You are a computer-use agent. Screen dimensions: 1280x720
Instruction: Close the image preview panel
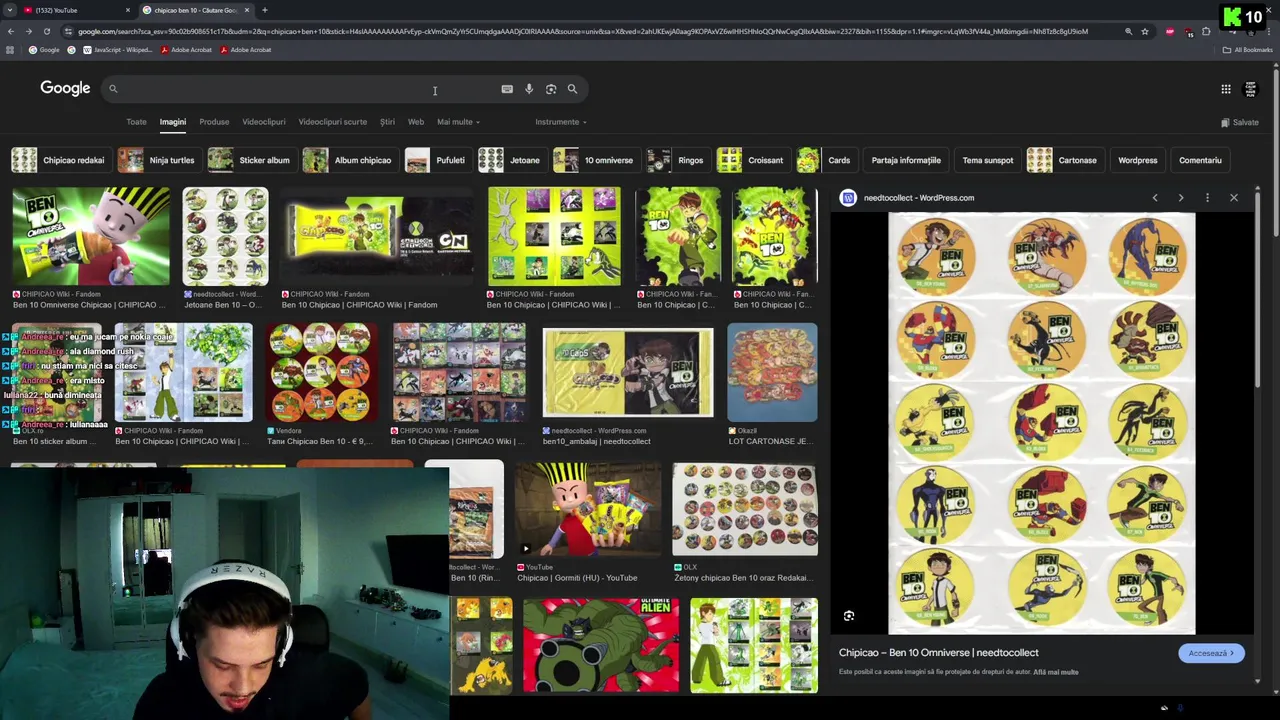[x=1234, y=198]
